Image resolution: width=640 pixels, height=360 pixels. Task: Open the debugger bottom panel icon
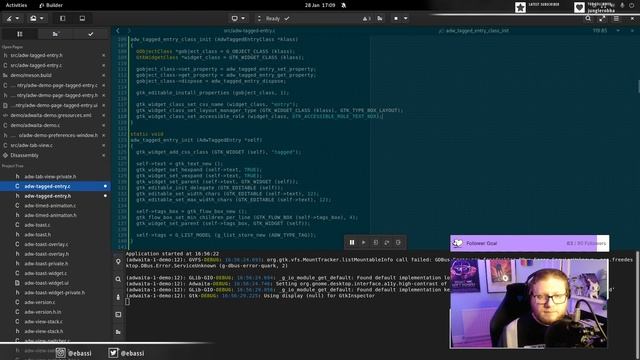pos(118,297)
